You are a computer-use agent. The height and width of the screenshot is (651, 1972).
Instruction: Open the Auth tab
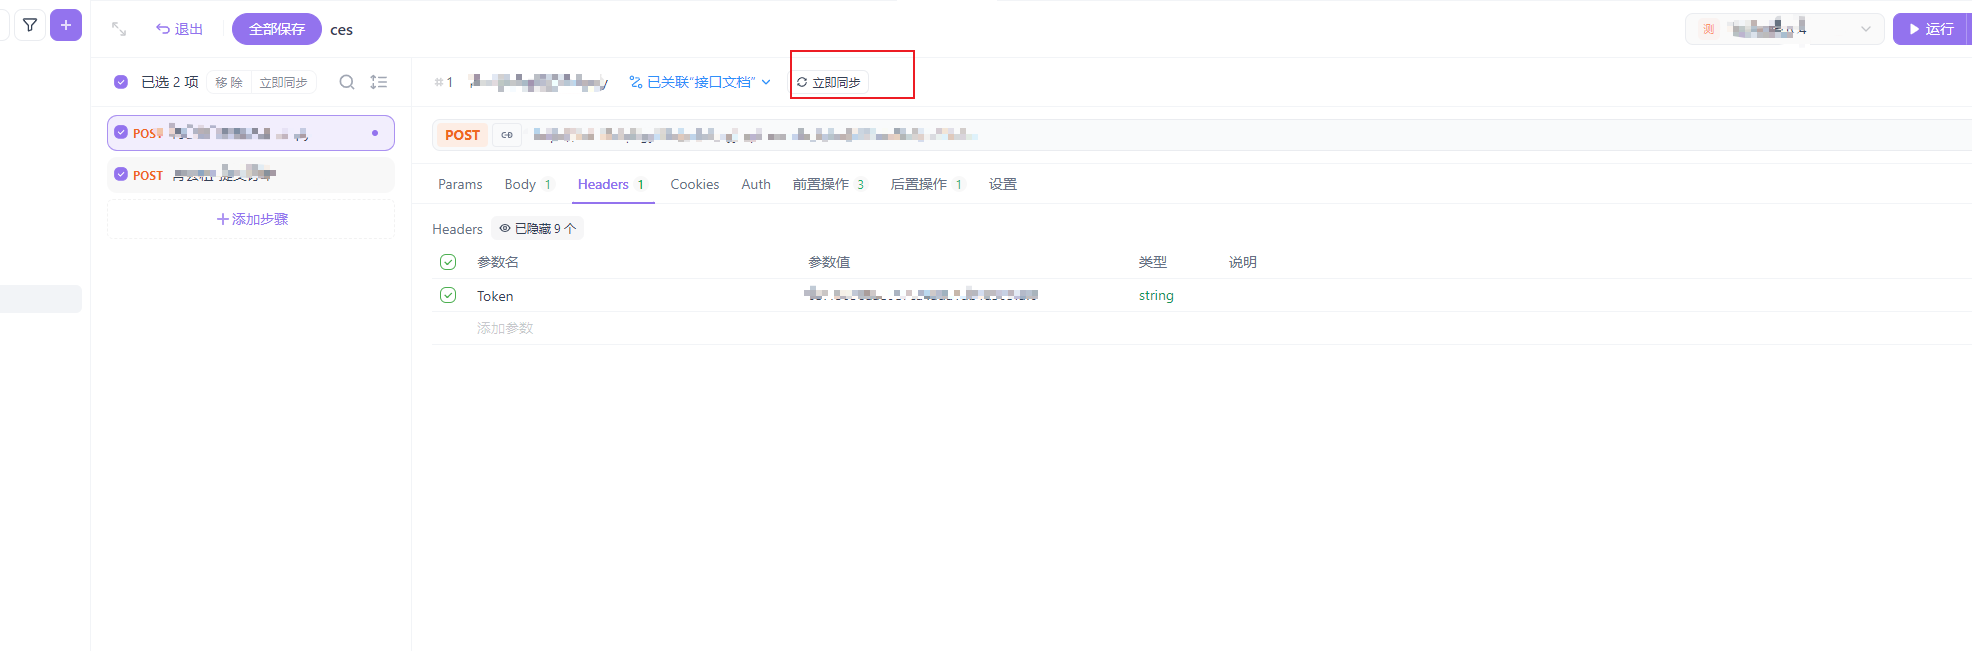point(756,184)
